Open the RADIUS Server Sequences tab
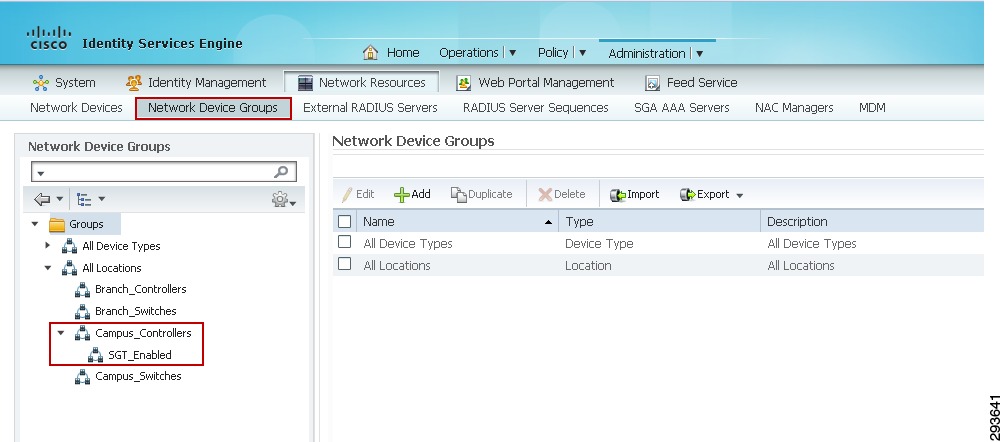The width and height of the screenshot is (1001, 442). click(x=536, y=108)
